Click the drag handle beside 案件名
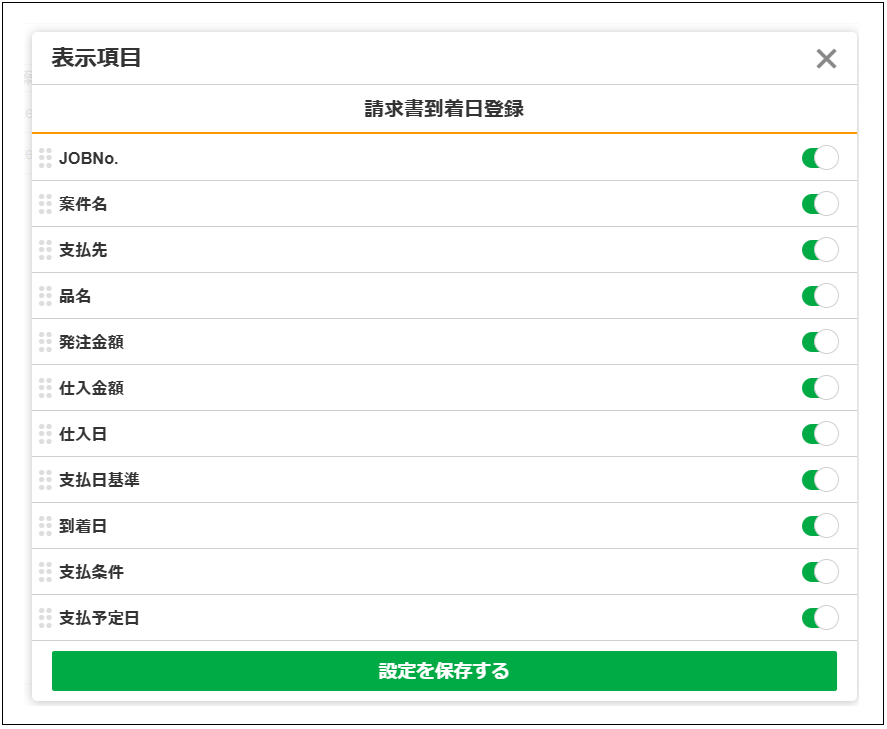 click(x=45, y=204)
